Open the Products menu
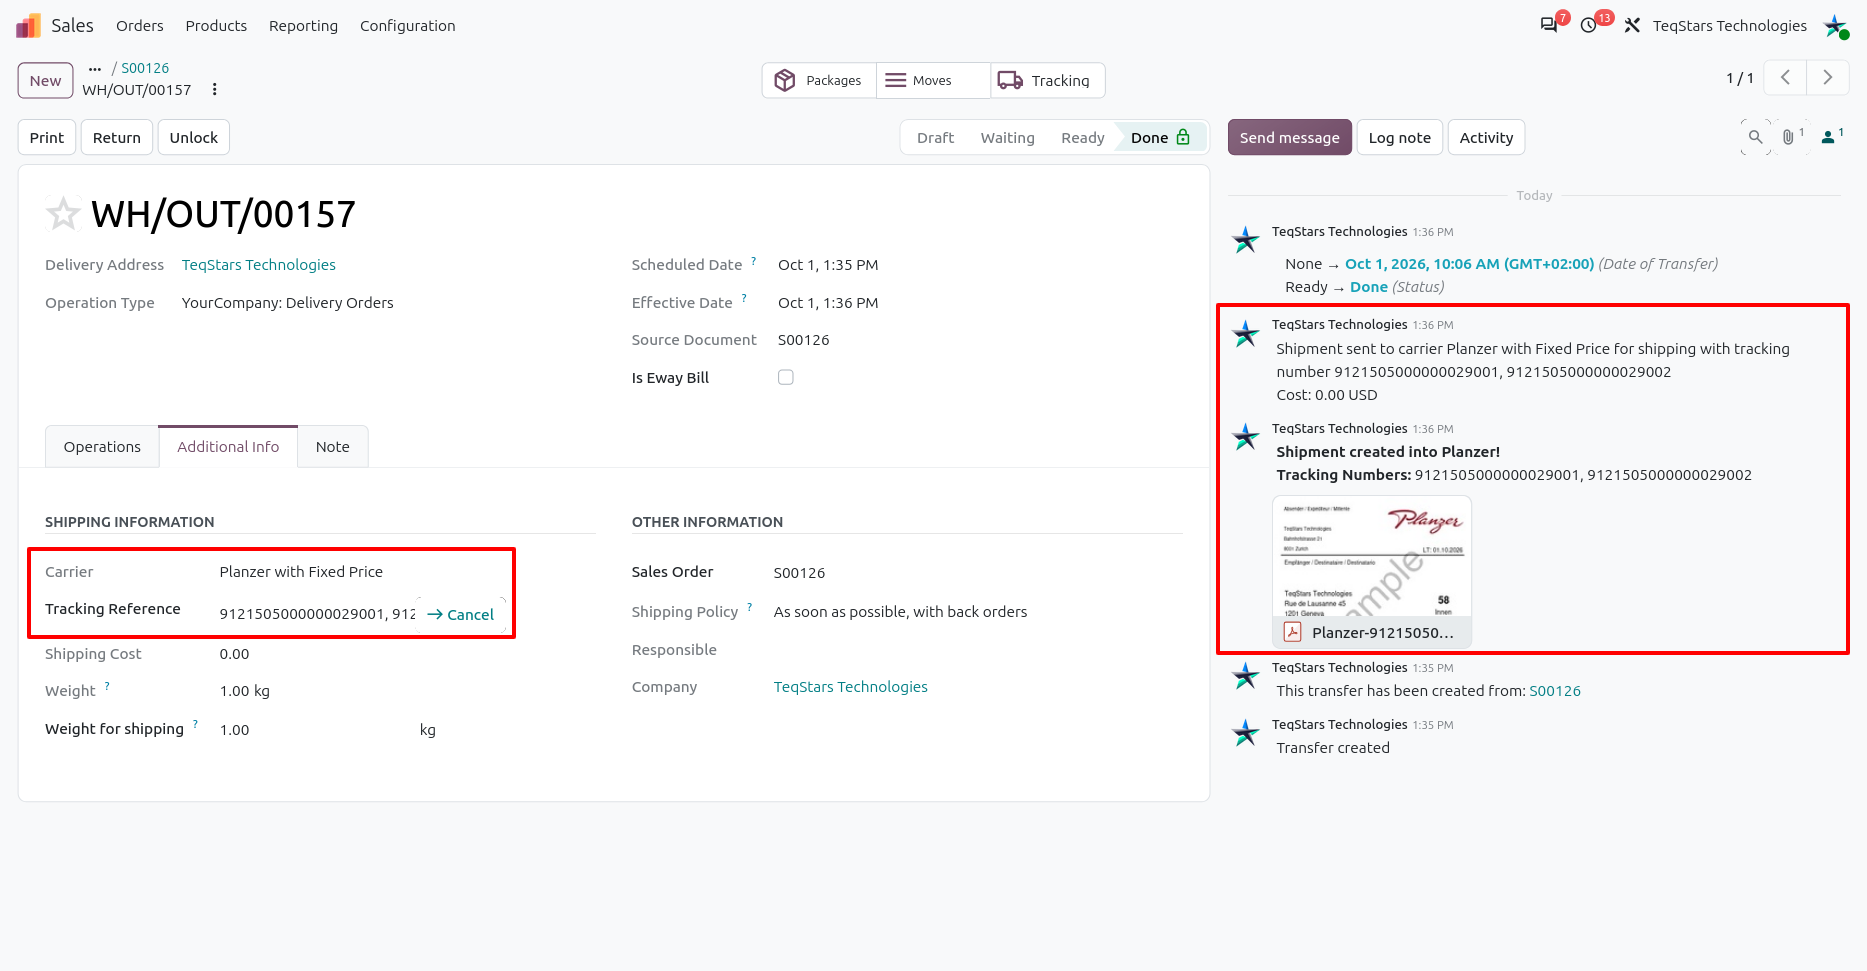The width and height of the screenshot is (1867, 971). (x=216, y=26)
